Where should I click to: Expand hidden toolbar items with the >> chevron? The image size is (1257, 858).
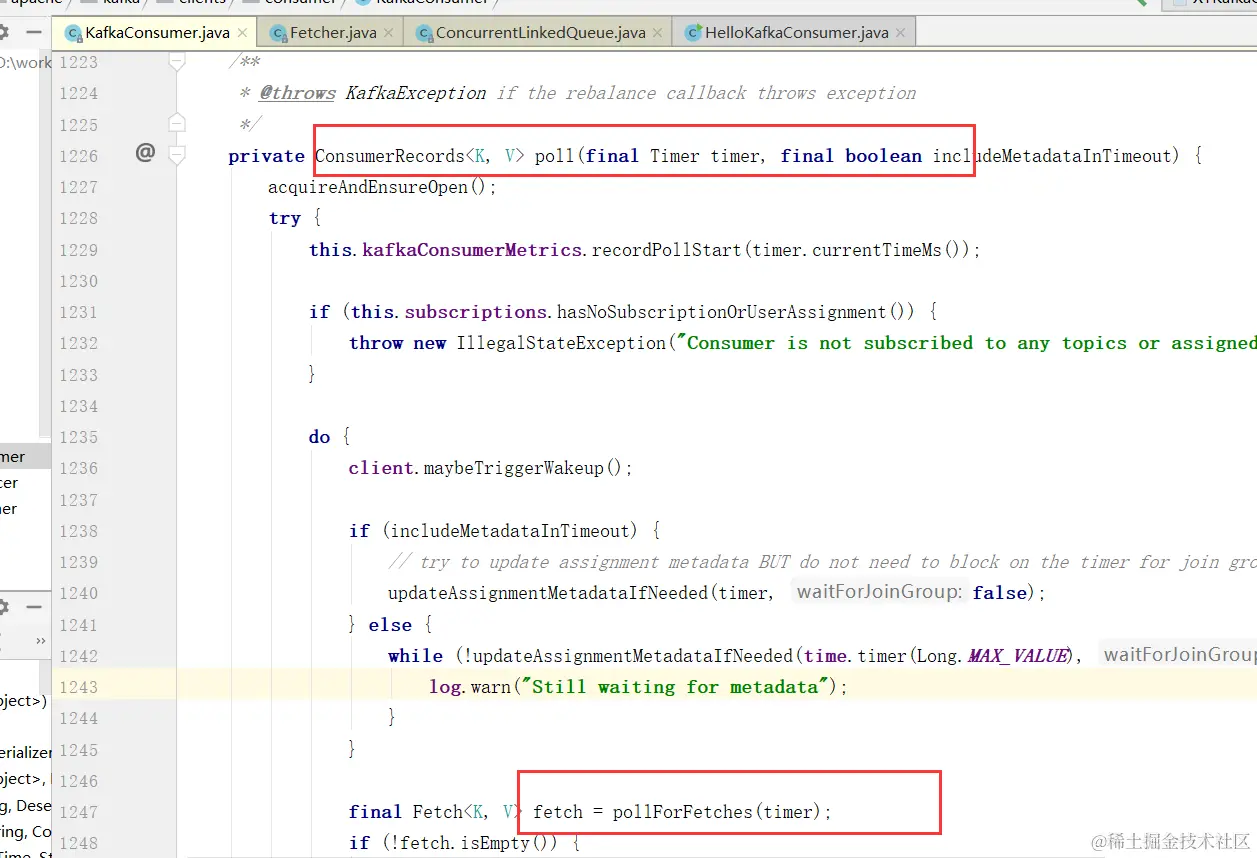tap(41, 640)
